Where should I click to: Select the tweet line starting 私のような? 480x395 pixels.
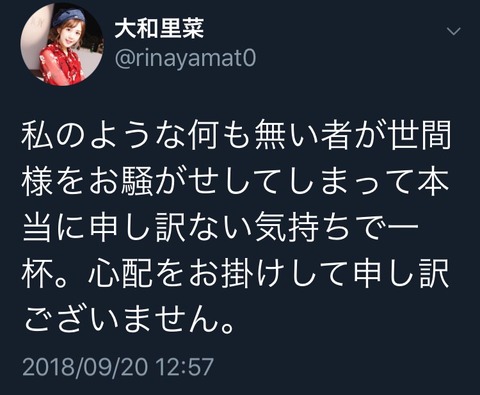point(236,136)
